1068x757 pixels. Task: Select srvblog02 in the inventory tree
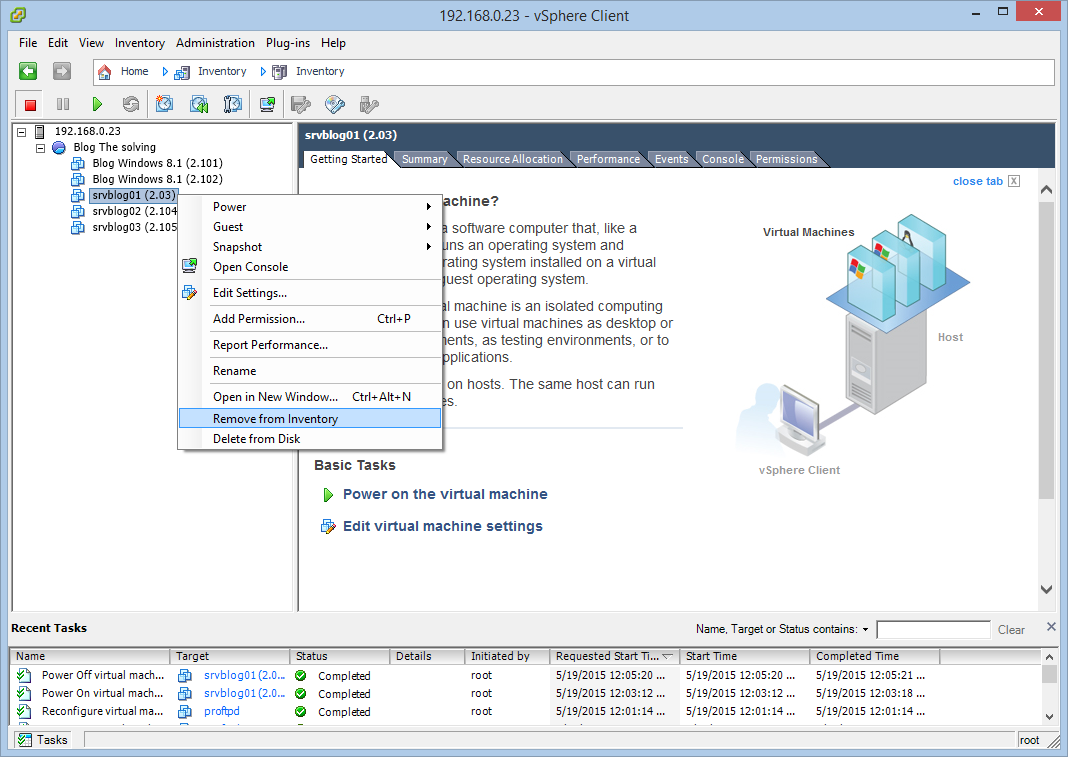pos(134,211)
